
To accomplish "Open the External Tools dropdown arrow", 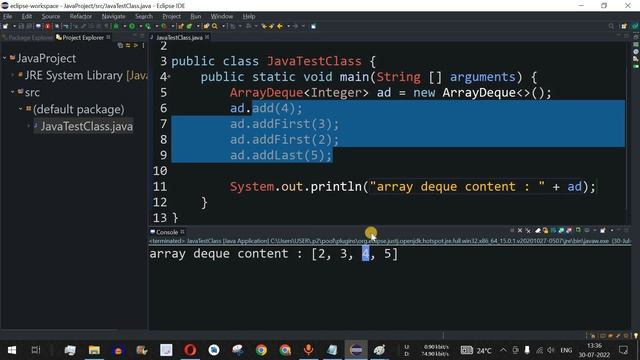I will (x=173, y=26).
